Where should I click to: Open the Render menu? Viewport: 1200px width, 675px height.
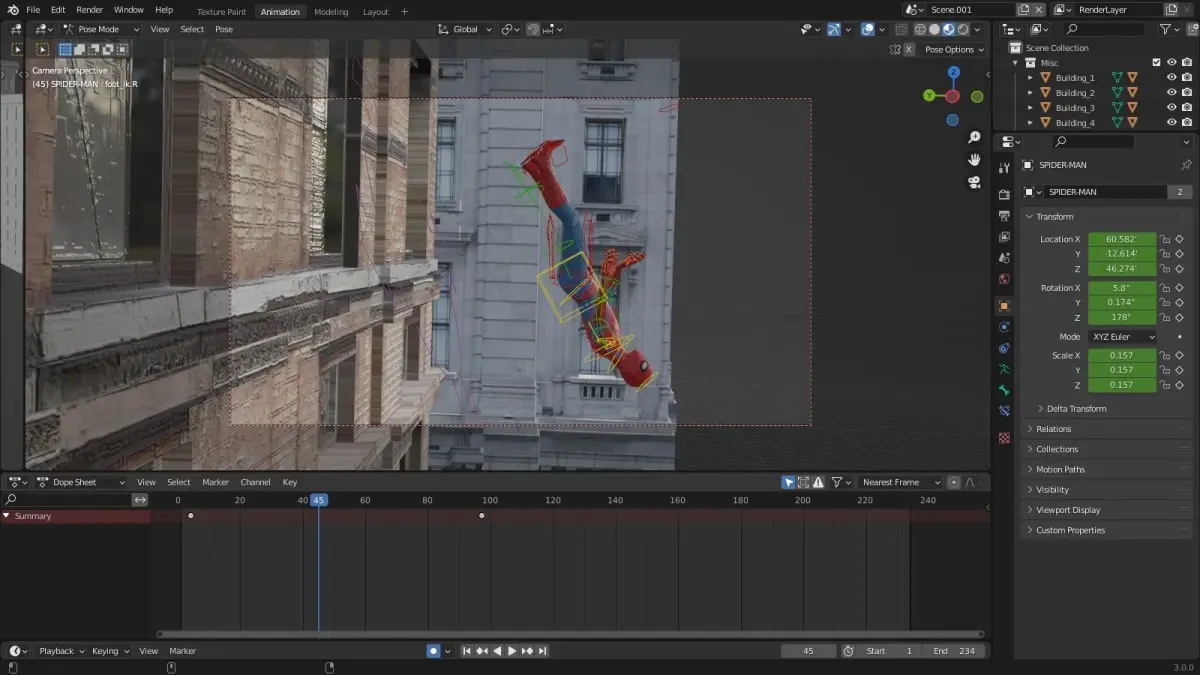click(x=90, y=10)
